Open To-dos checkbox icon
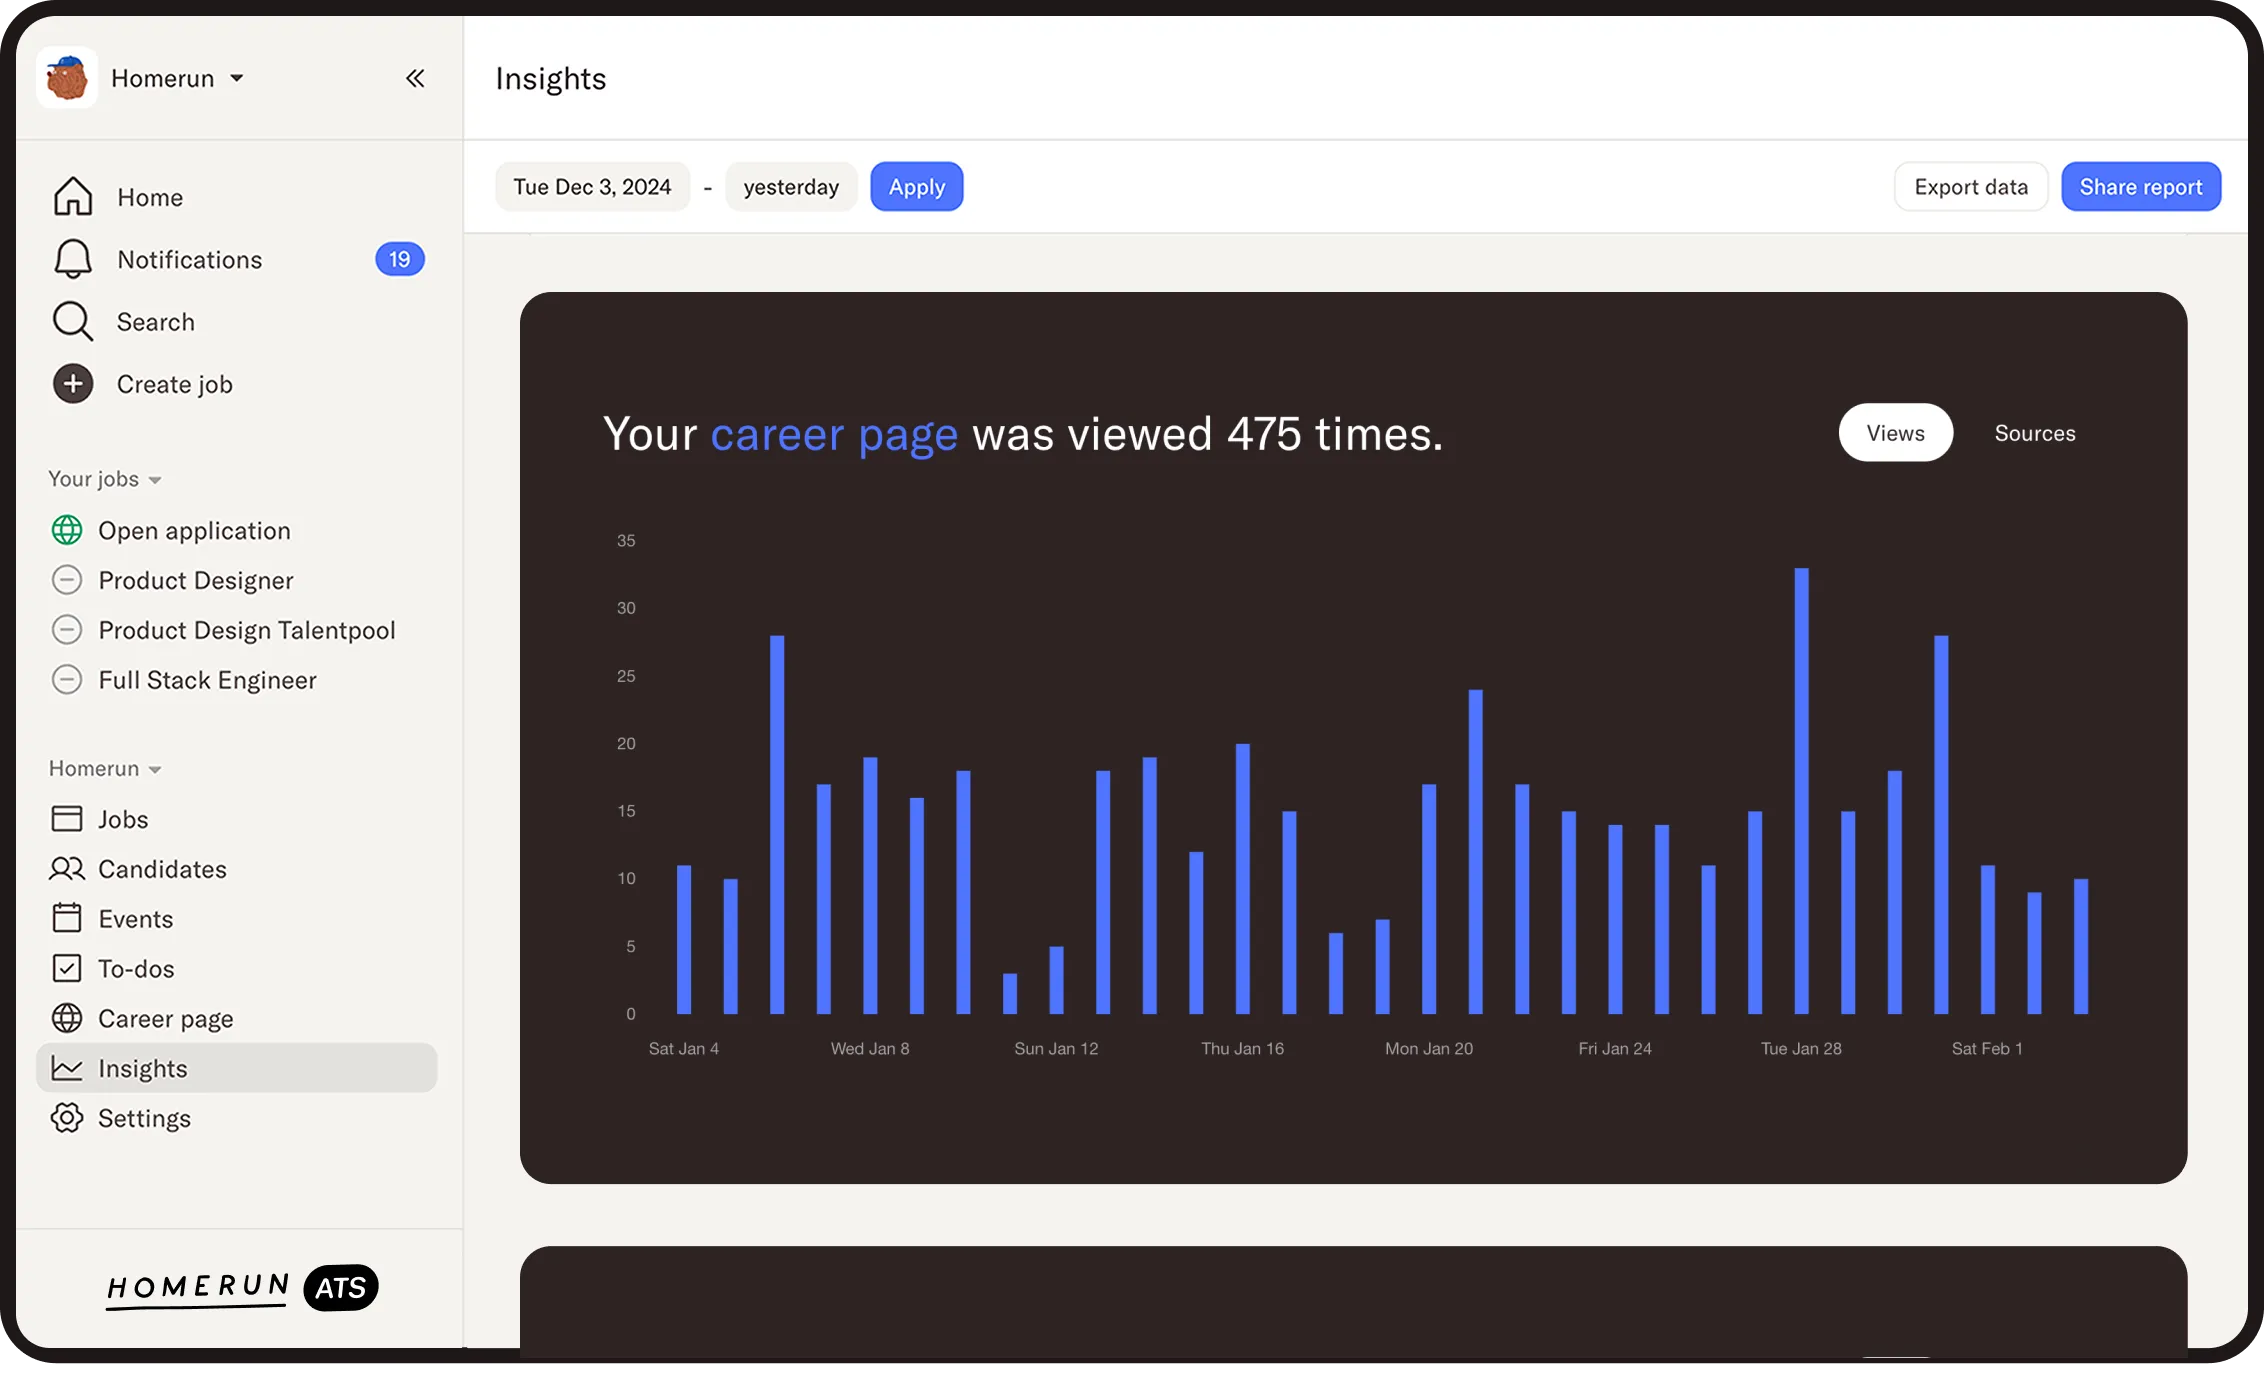This screenshot has height=1374, width=2264. [67, 968]
